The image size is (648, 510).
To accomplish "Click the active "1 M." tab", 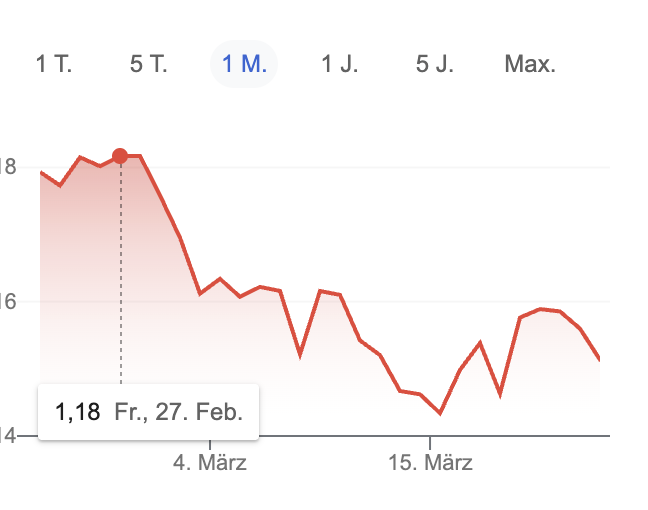I will (x=244, y=65).
